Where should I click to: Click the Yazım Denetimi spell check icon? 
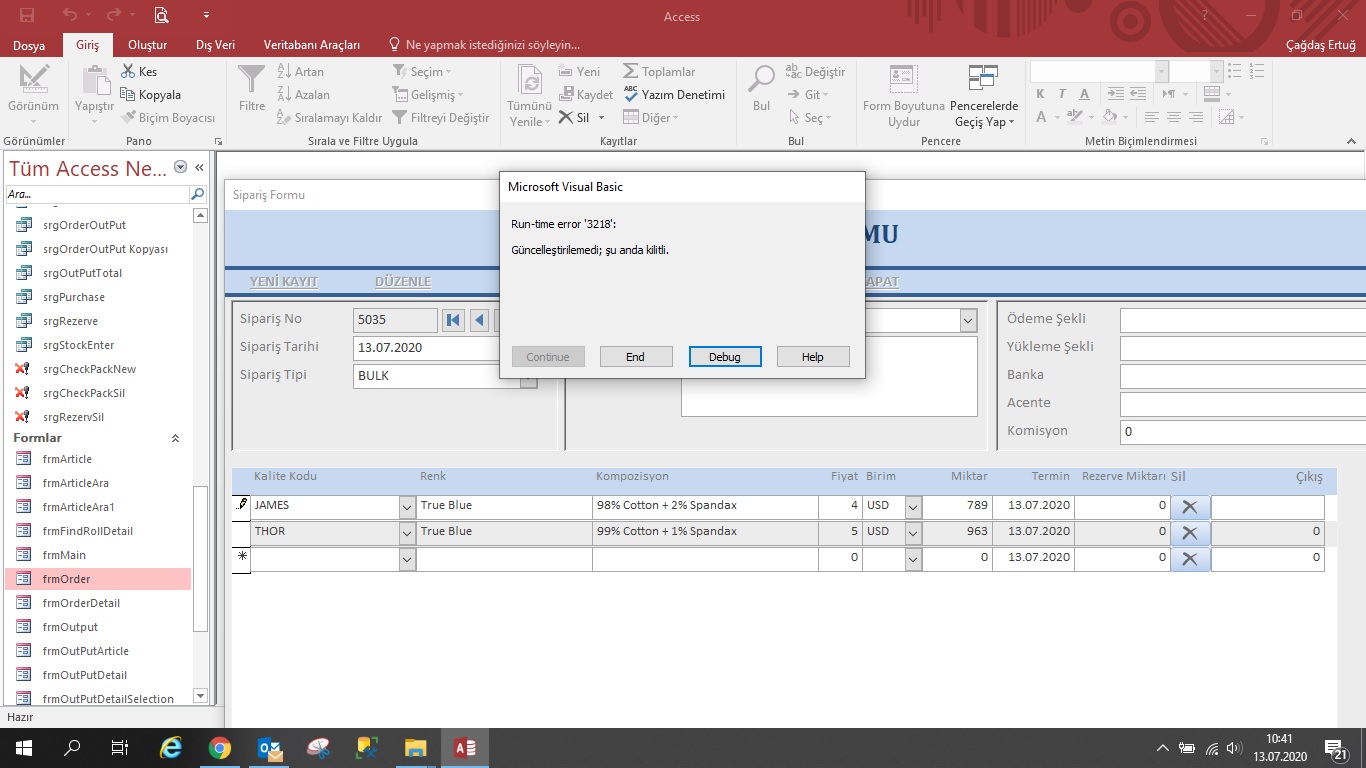(631, 94)
